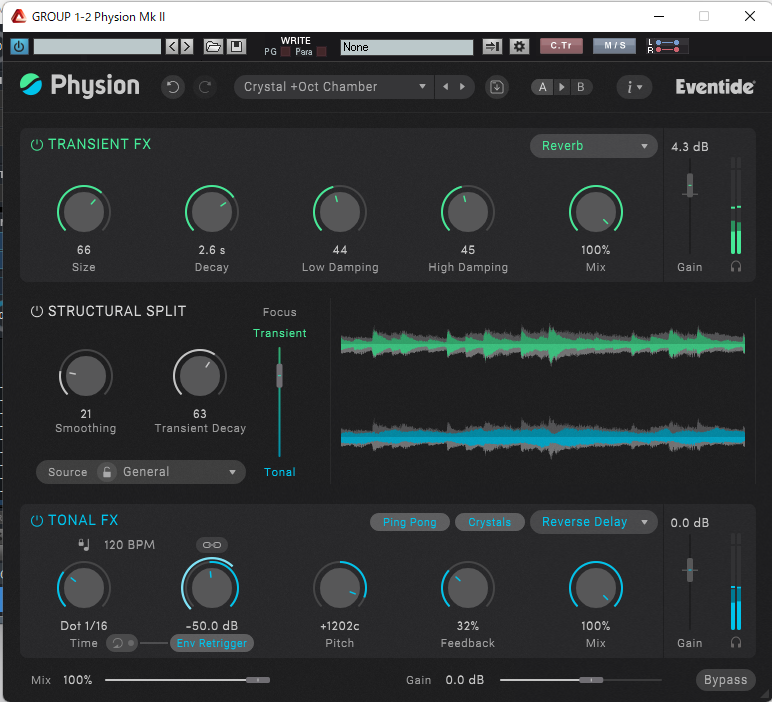Click the Physion logo icon
The image size is (772, 702).
click(x=31, y=85)
